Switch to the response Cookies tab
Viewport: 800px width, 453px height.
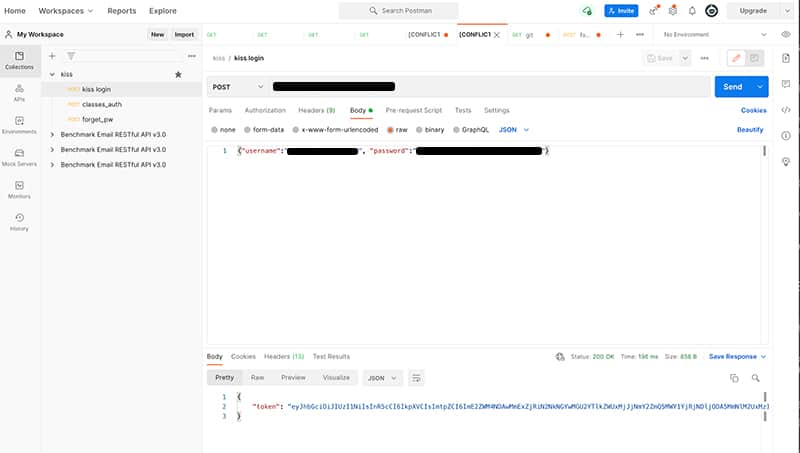click(243, 357)
